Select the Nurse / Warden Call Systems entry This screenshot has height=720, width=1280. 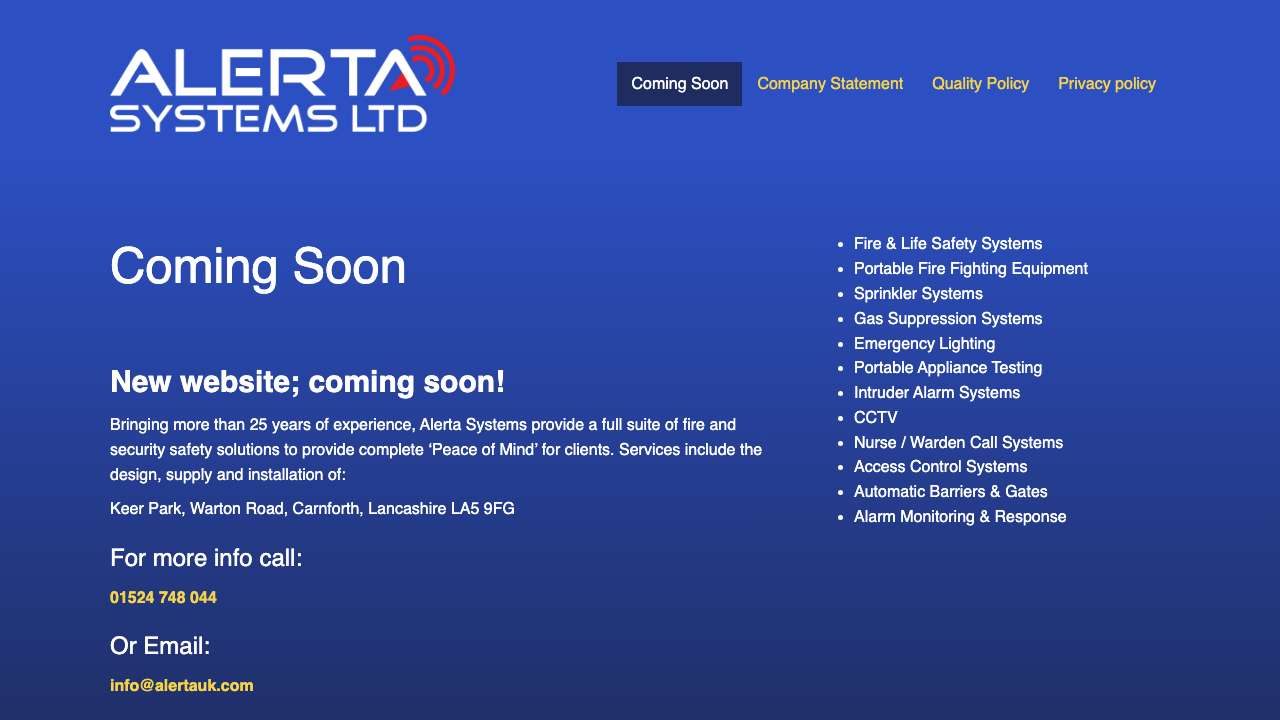point(958,442)
